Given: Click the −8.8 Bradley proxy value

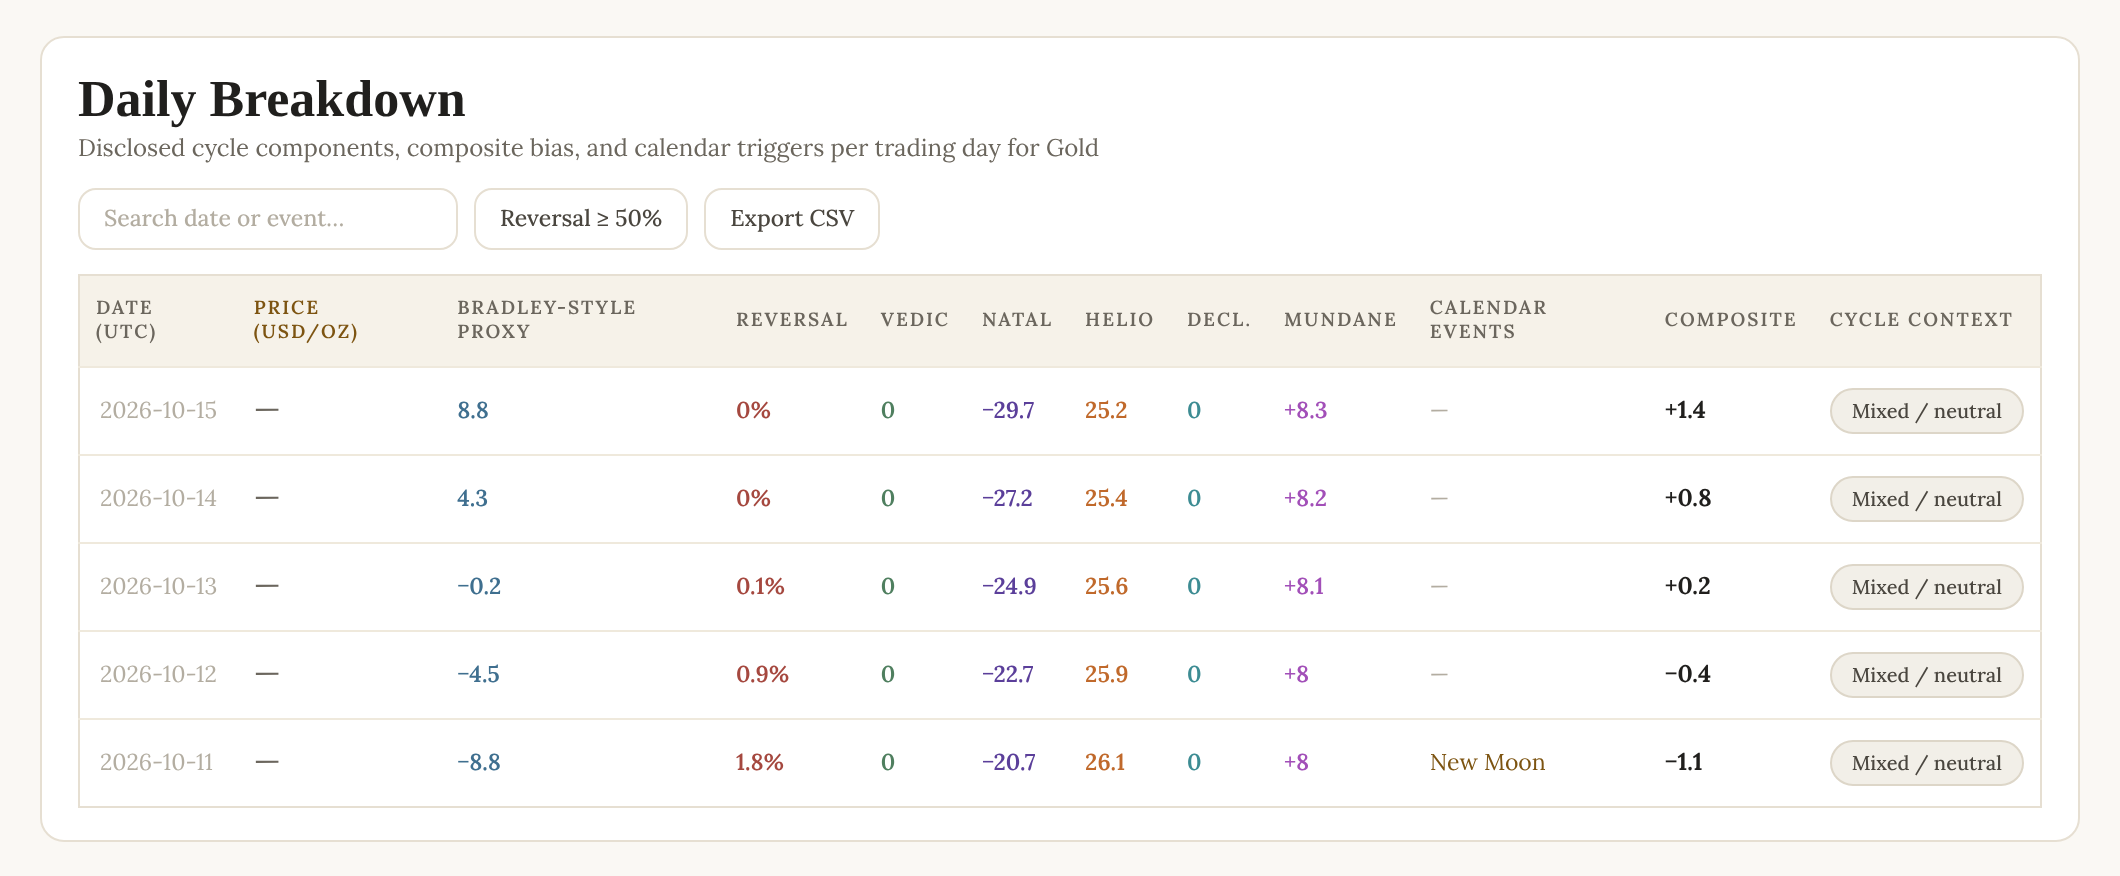Looking at the screenshot, I should 479,763.
